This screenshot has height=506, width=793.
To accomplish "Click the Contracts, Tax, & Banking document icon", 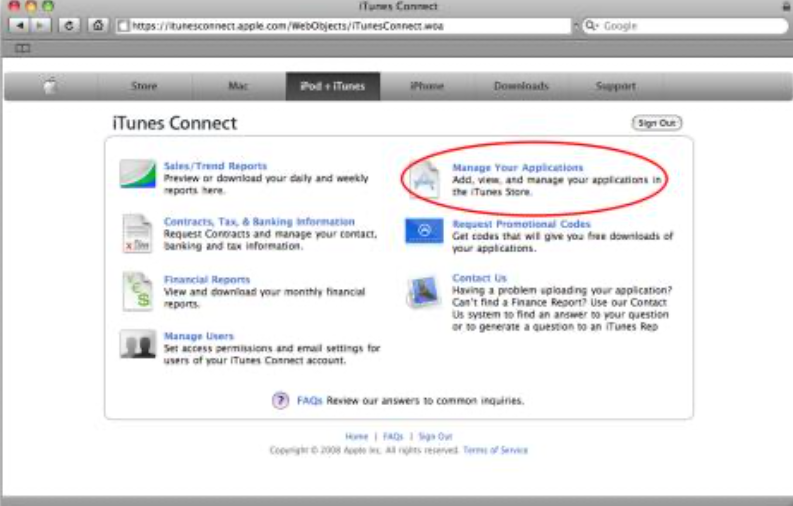I will (x=137, y=233).
